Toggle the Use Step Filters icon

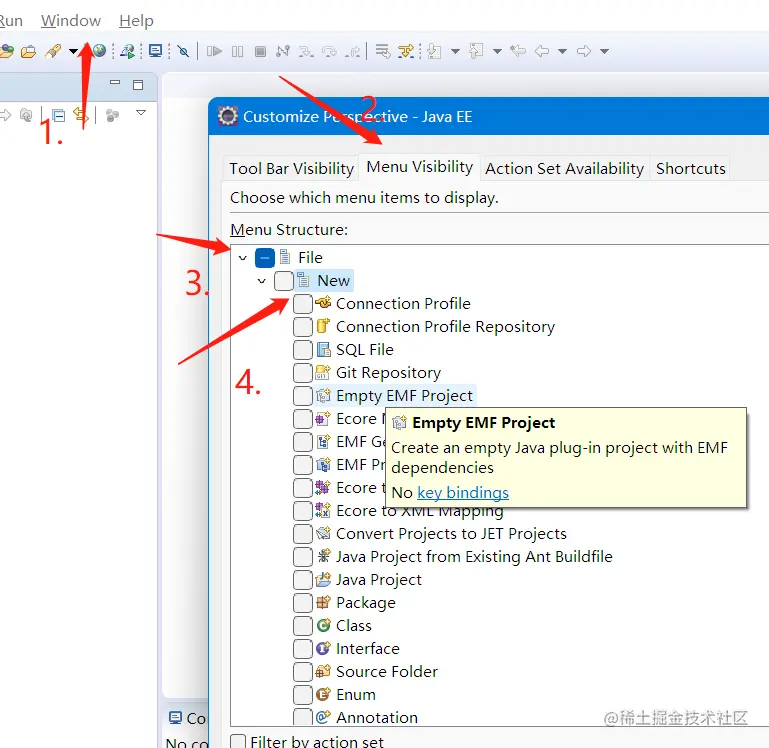(x=406, y=51)
